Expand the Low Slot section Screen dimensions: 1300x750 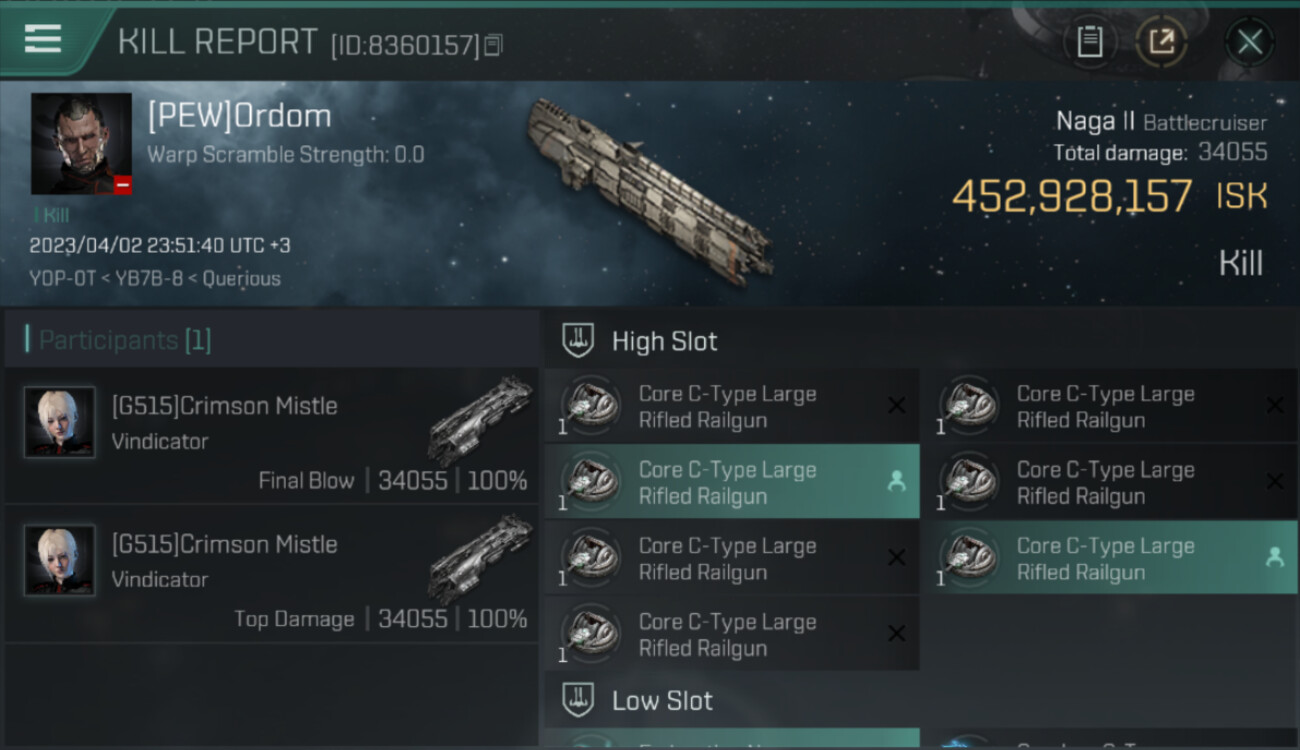click(578, 700)
